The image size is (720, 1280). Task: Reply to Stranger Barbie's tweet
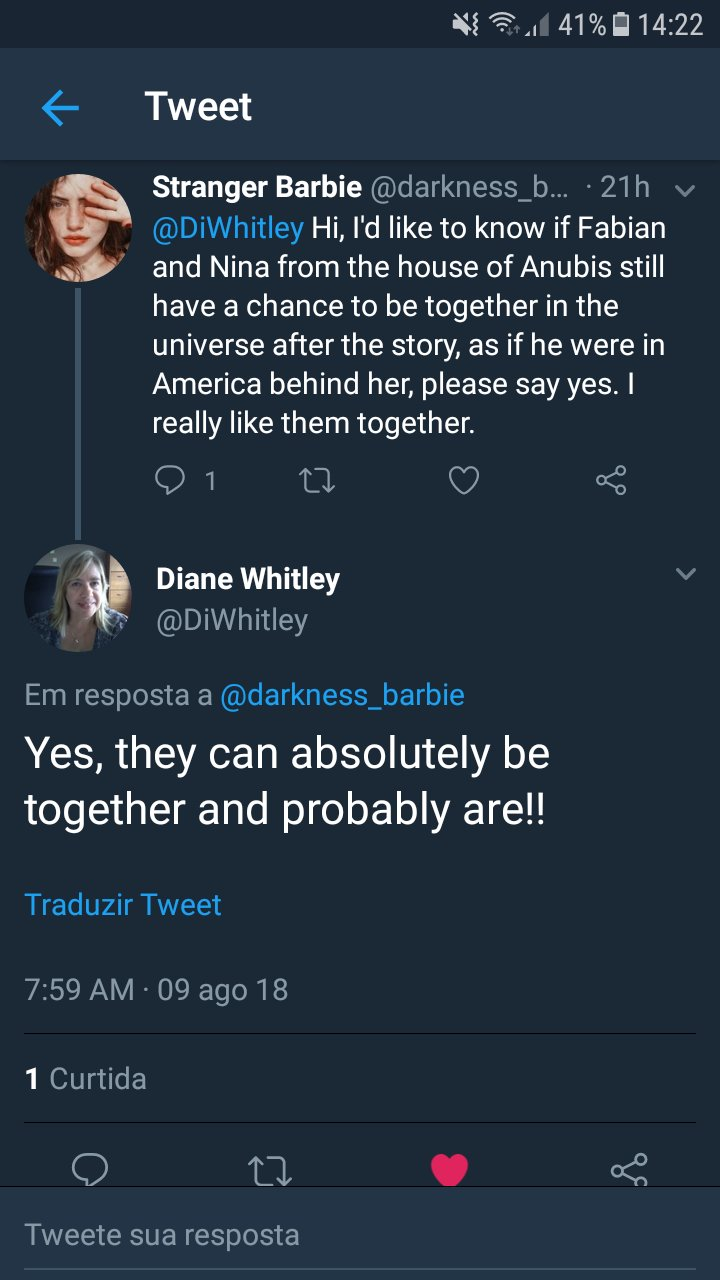pos(170,481)
